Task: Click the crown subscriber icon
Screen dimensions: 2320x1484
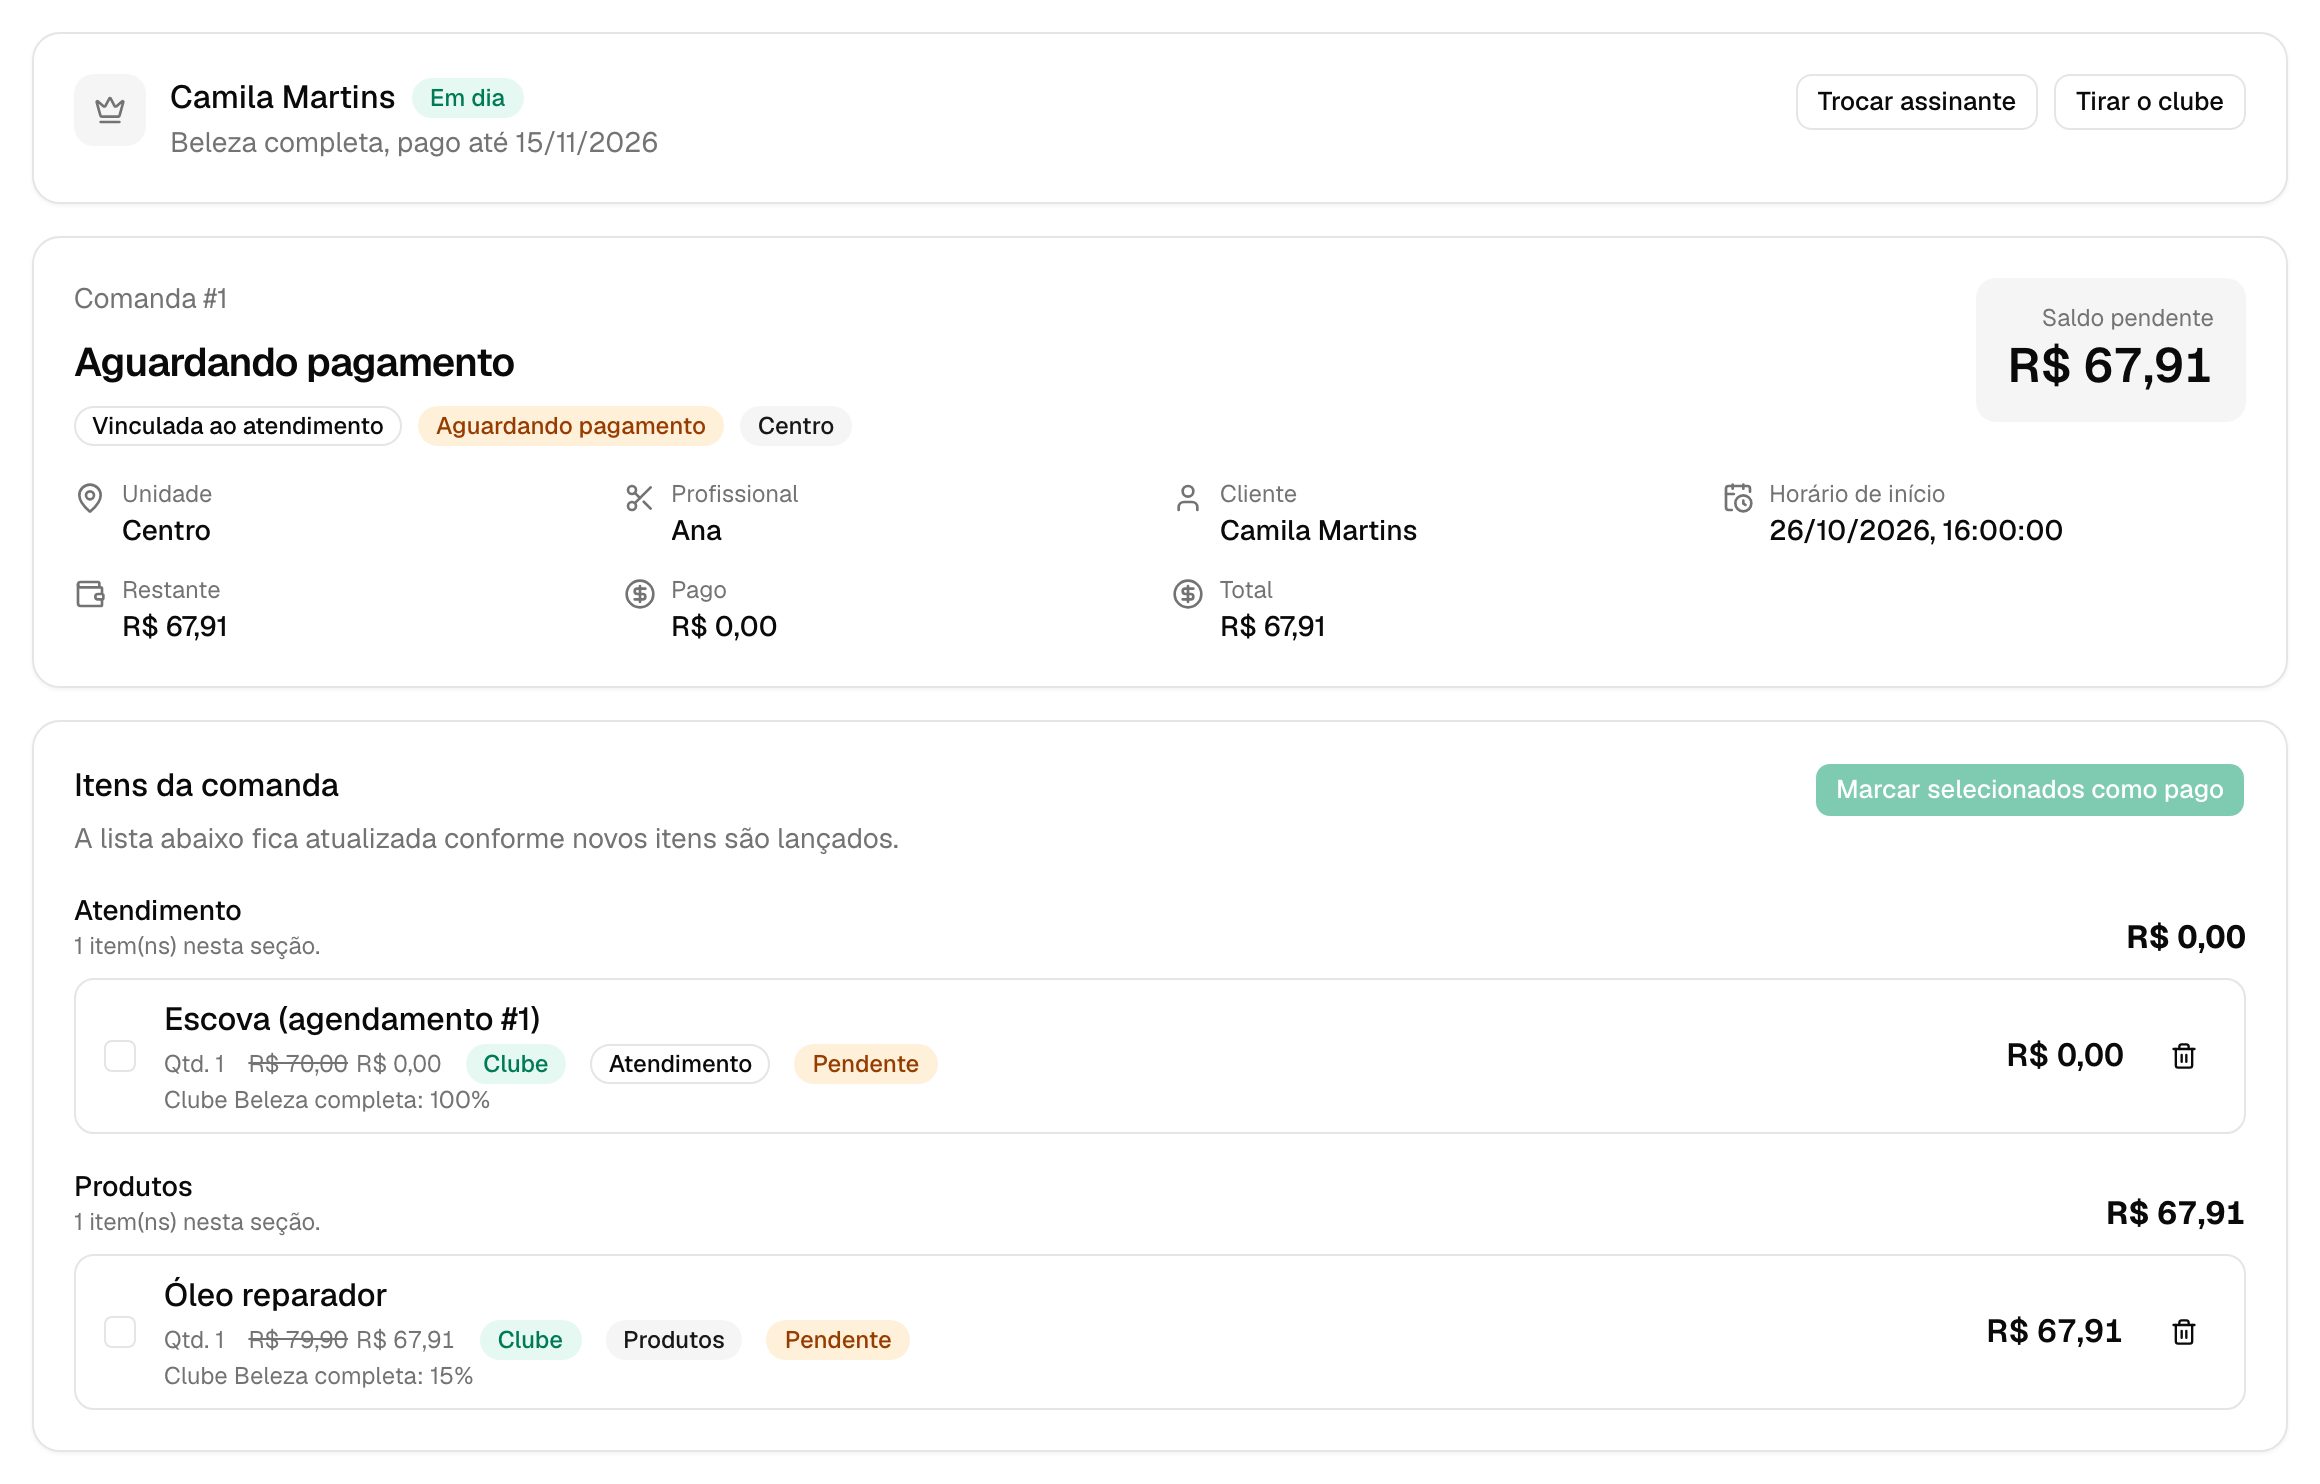Action: click(x=110, y=110)
